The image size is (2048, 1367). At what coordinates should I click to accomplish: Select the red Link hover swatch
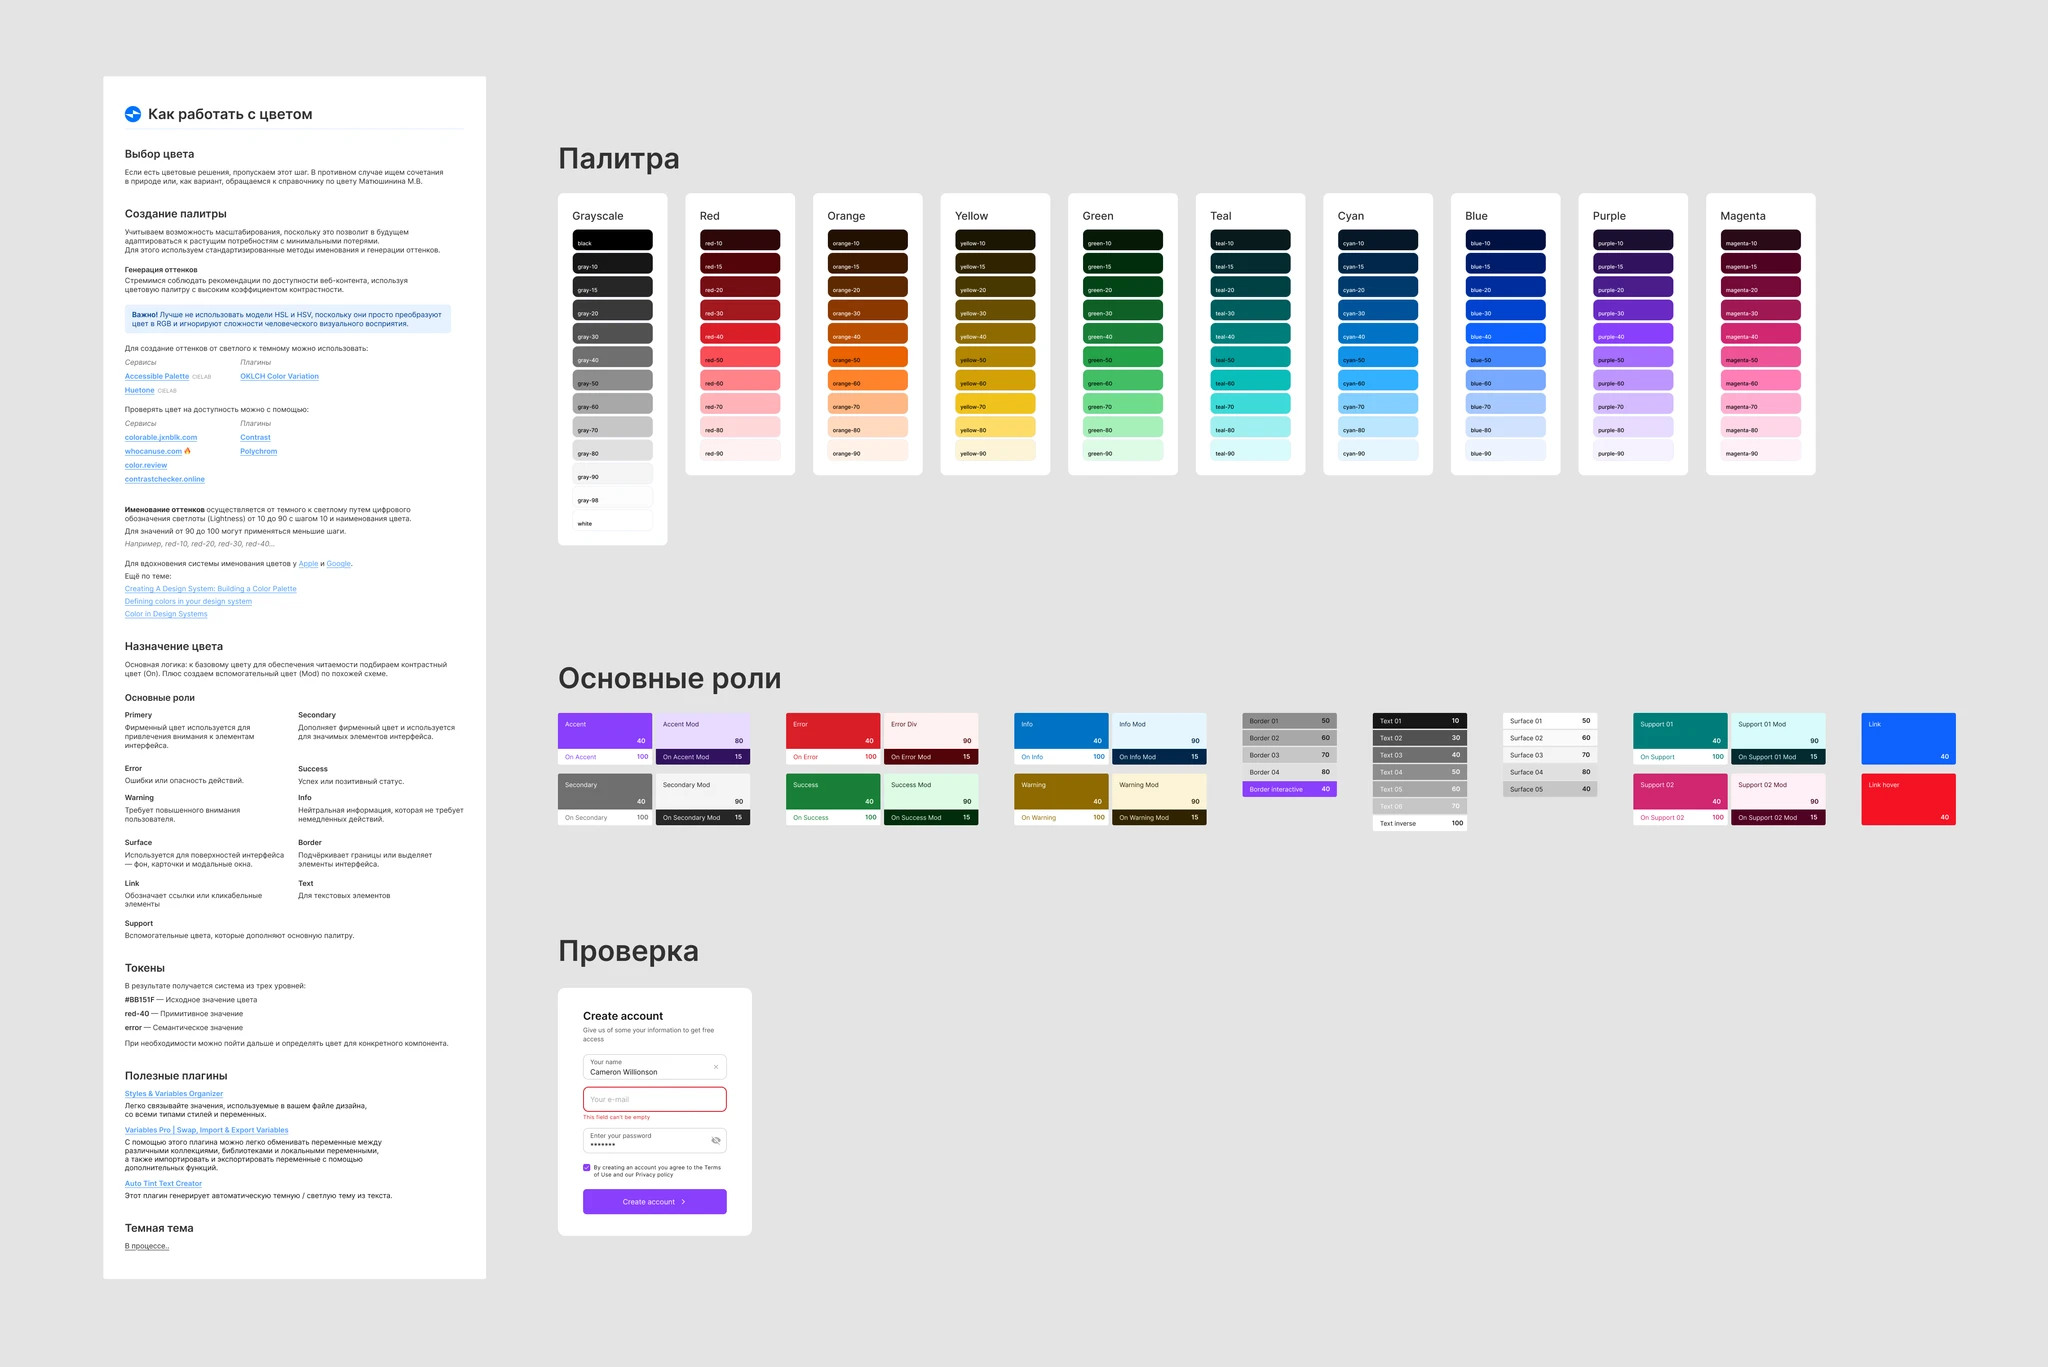pos(1907,799)
